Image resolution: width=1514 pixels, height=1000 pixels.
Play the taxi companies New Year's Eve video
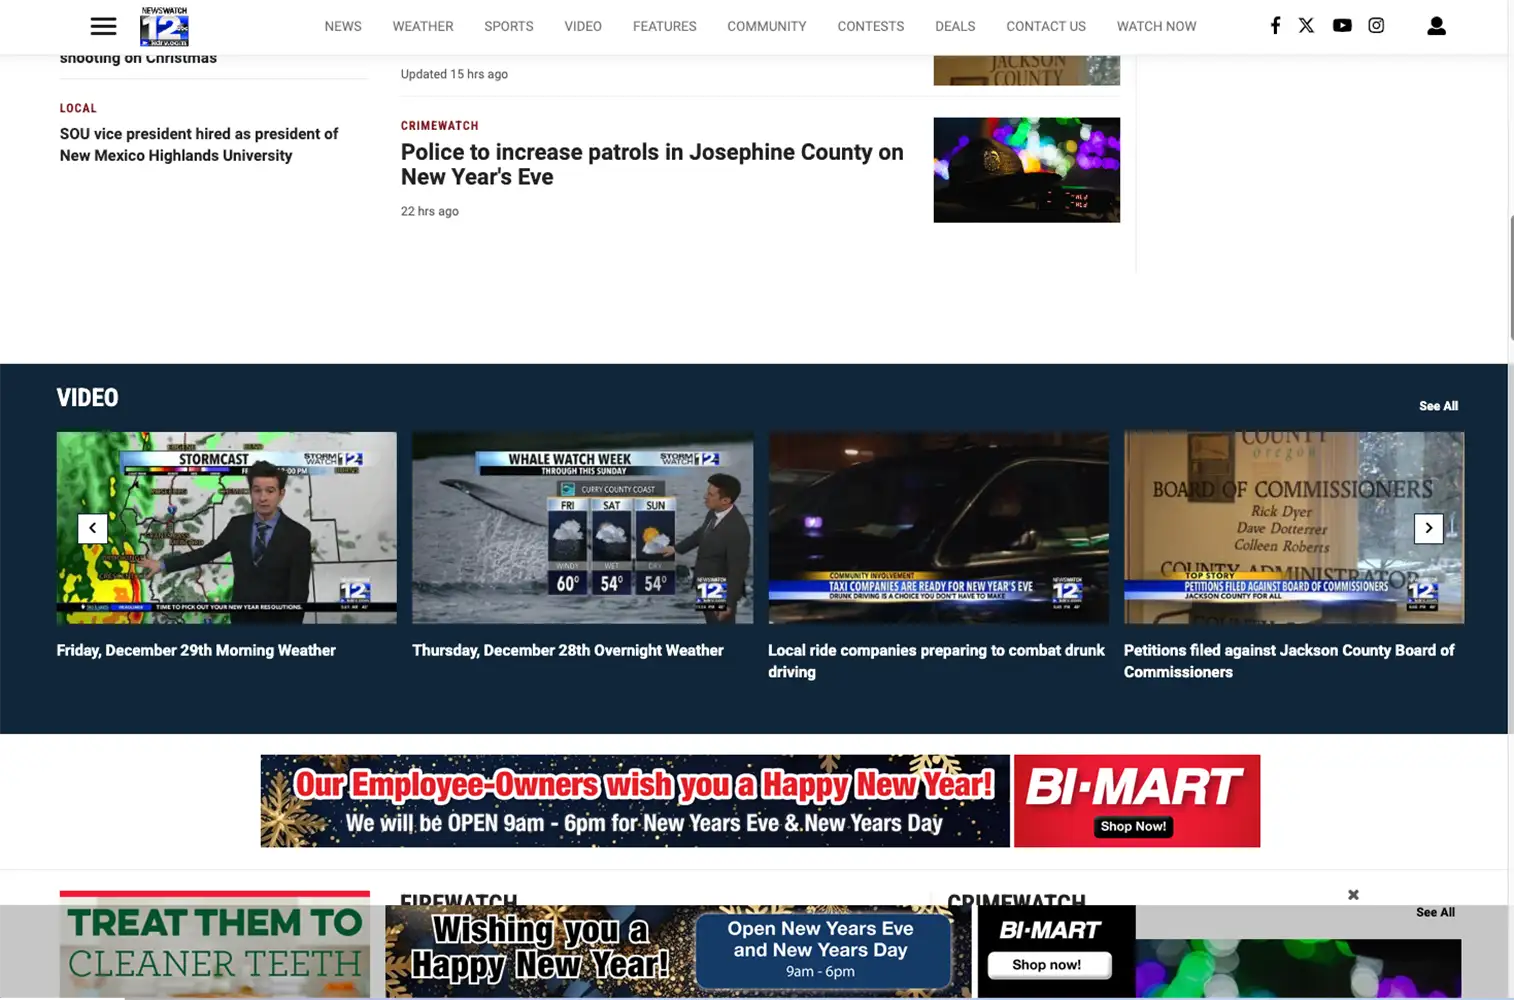tap(939, 528)
